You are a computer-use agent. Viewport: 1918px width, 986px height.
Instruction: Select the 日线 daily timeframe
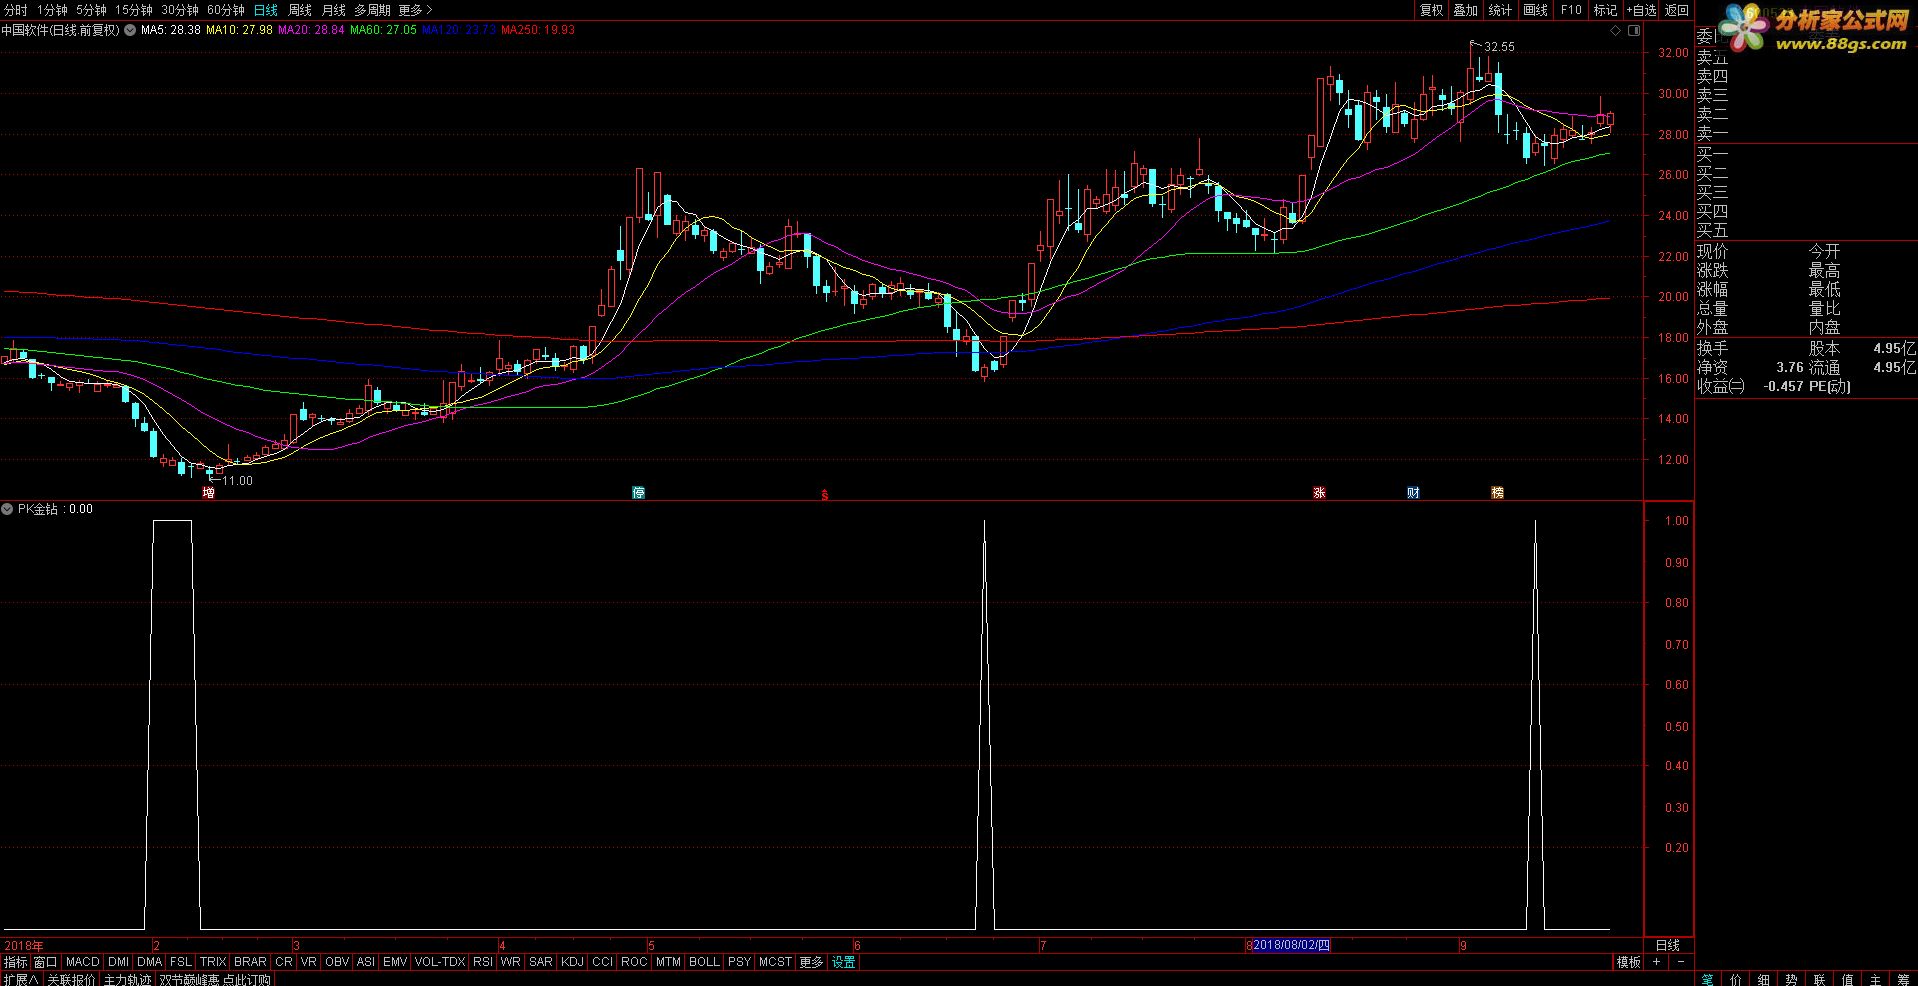(266, 10)
